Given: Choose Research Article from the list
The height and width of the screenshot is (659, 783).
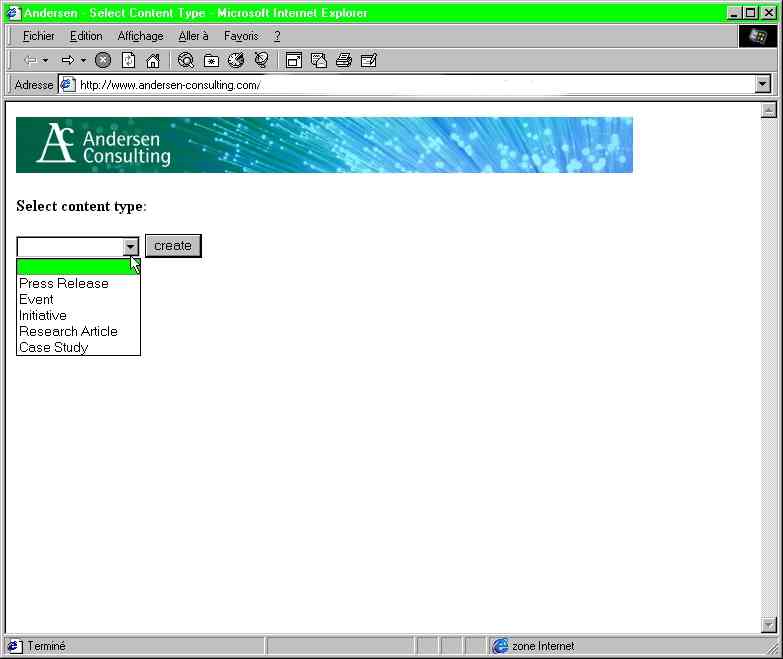Looking at the screenshot, I should [78, 331].
